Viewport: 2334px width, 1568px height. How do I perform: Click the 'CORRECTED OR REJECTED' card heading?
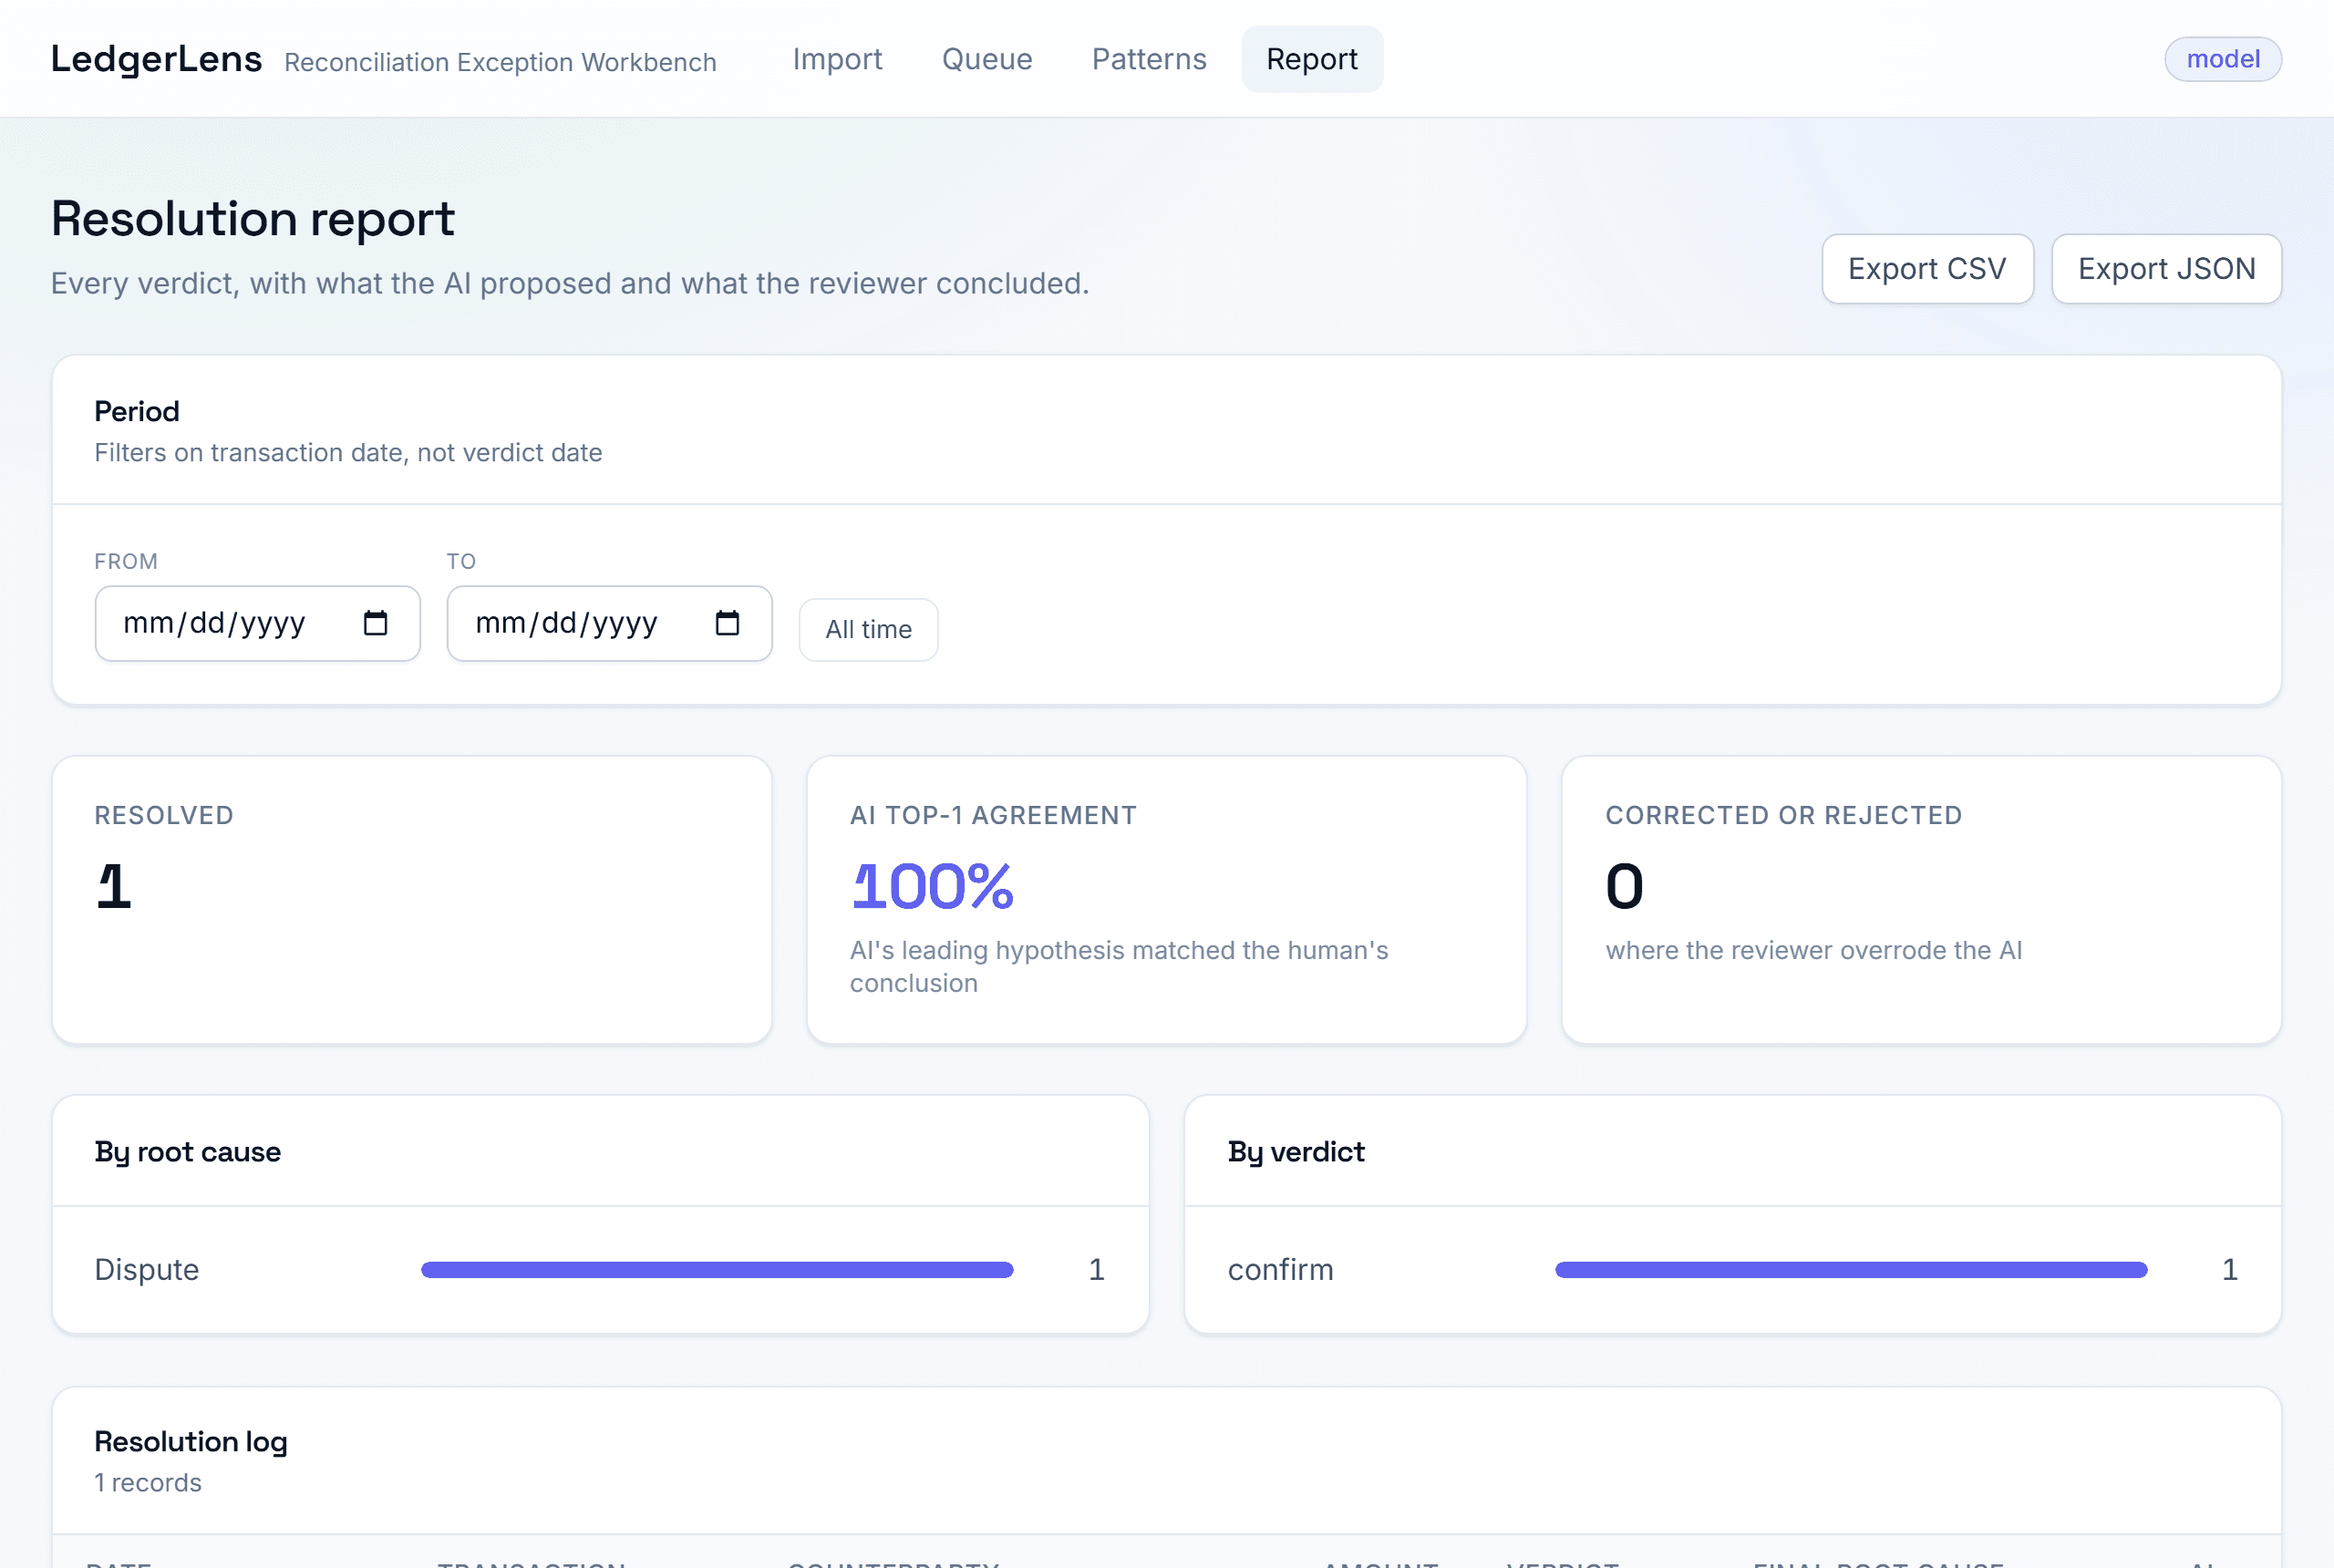(1783, 815)
